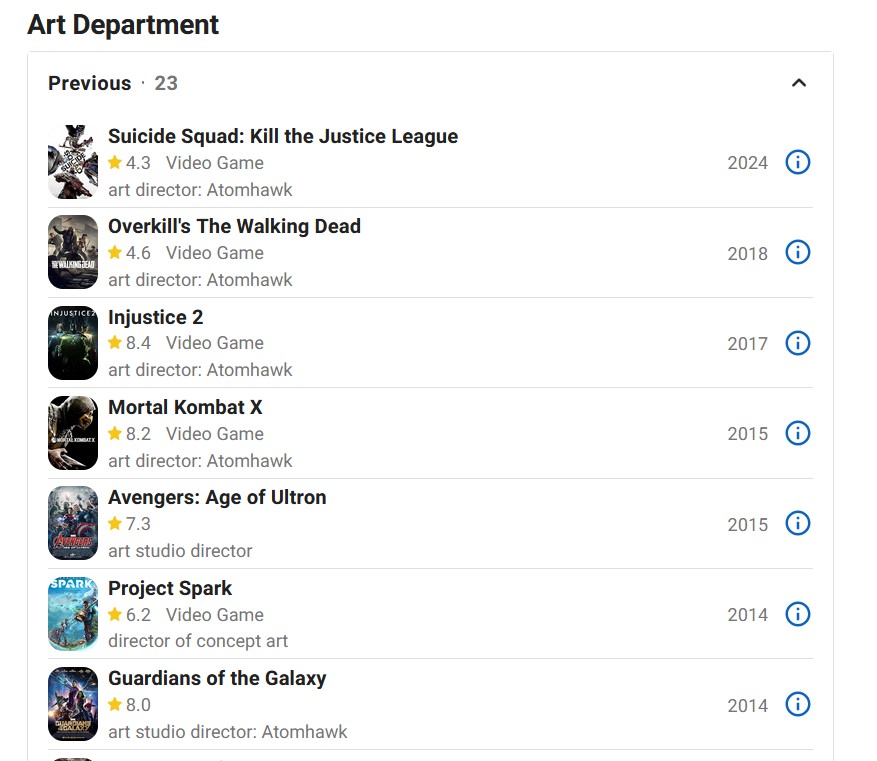The image size is (877, 761).
Task: Click the Walking Dead poster thumbnail
Action: point(73,252)
